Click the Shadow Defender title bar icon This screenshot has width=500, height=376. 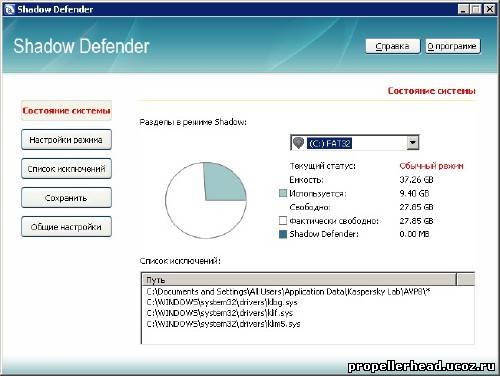click(x=9, y=9)
